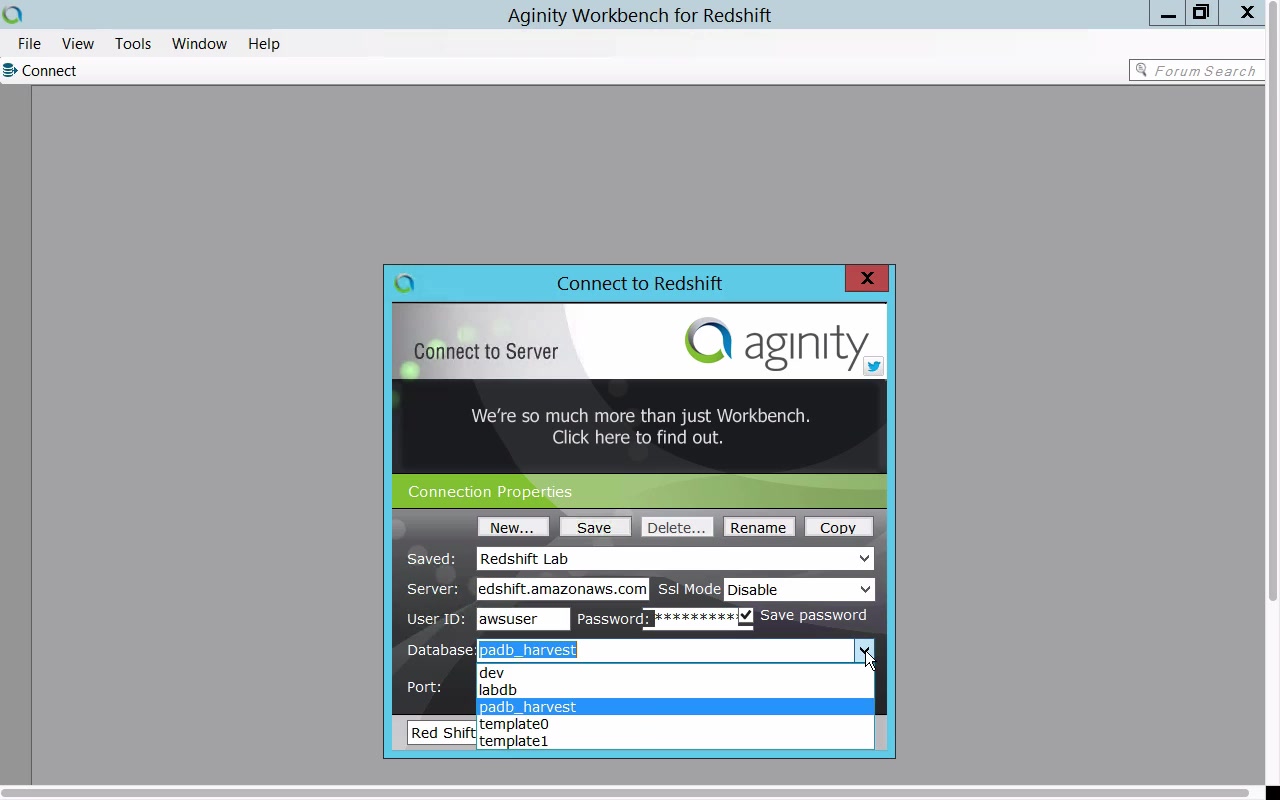The height and width of the screenshot is (800, 1280).
Task: Open the File menu
Action: [29, 44]
